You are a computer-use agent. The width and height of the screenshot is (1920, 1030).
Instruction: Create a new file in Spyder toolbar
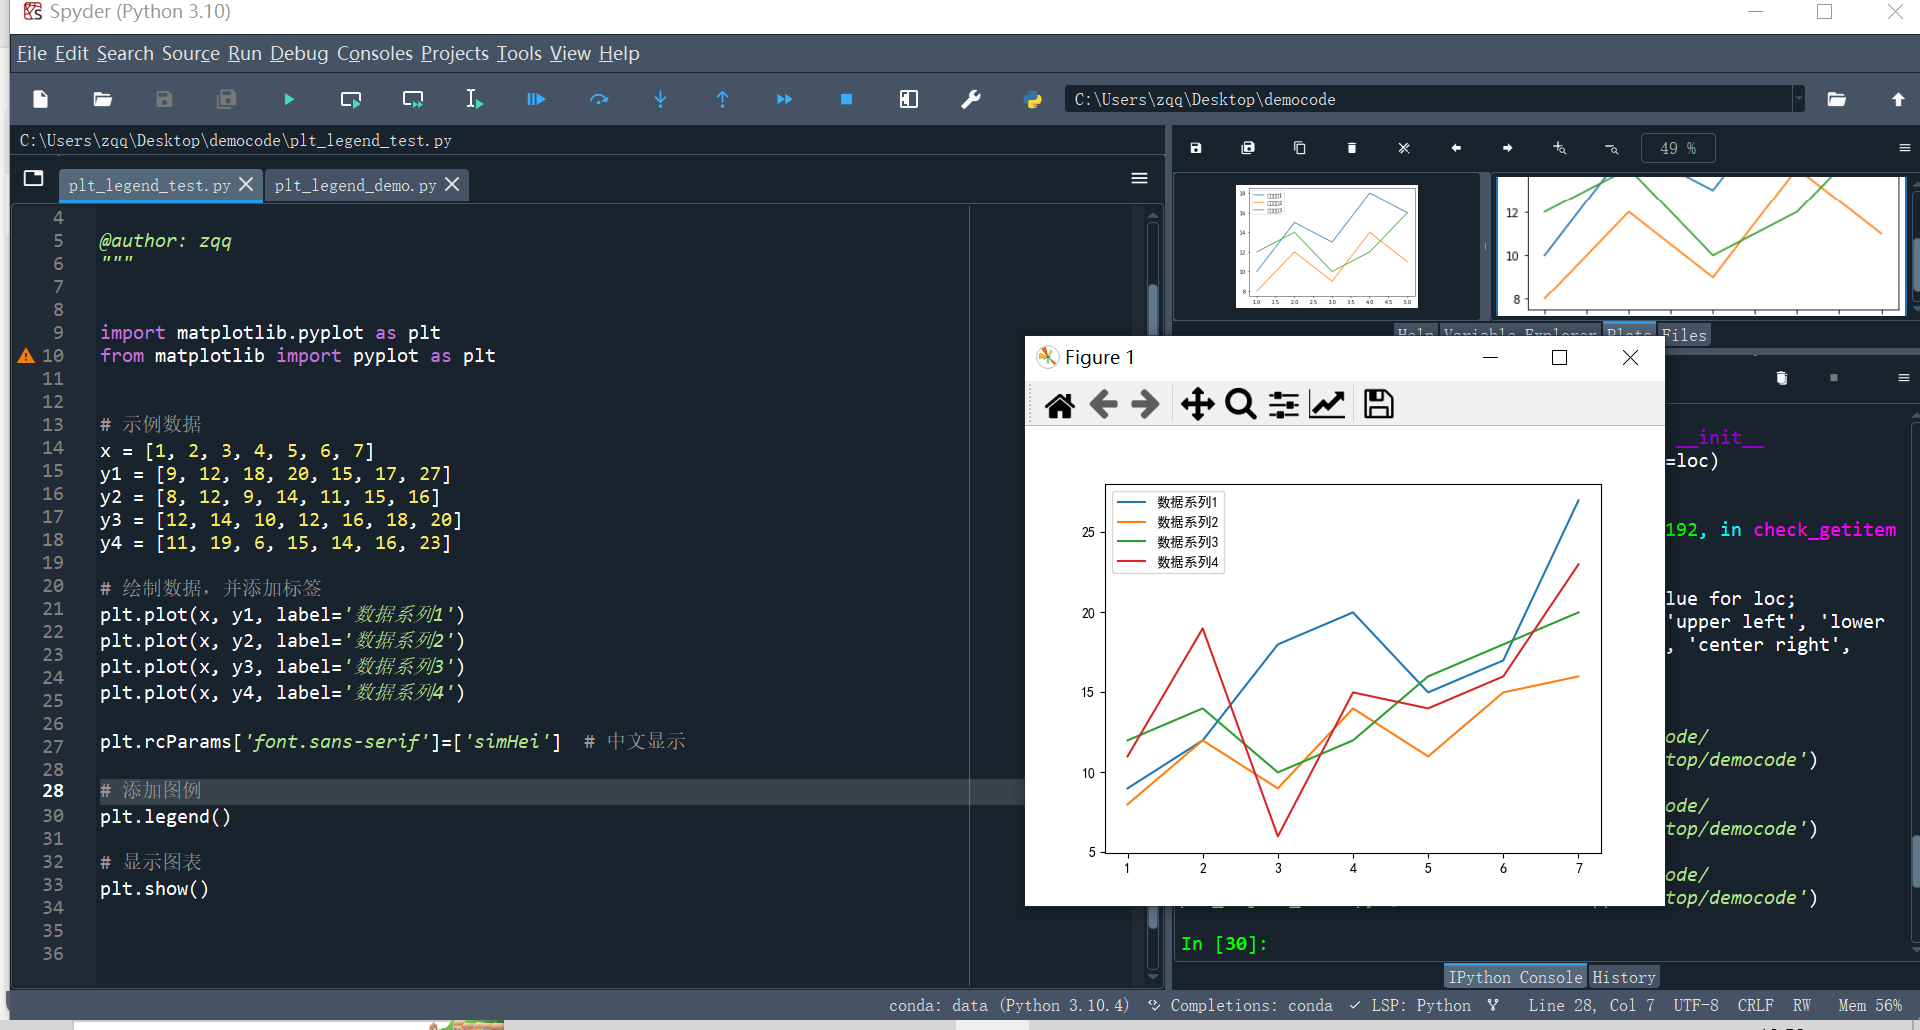click(41, 99)
